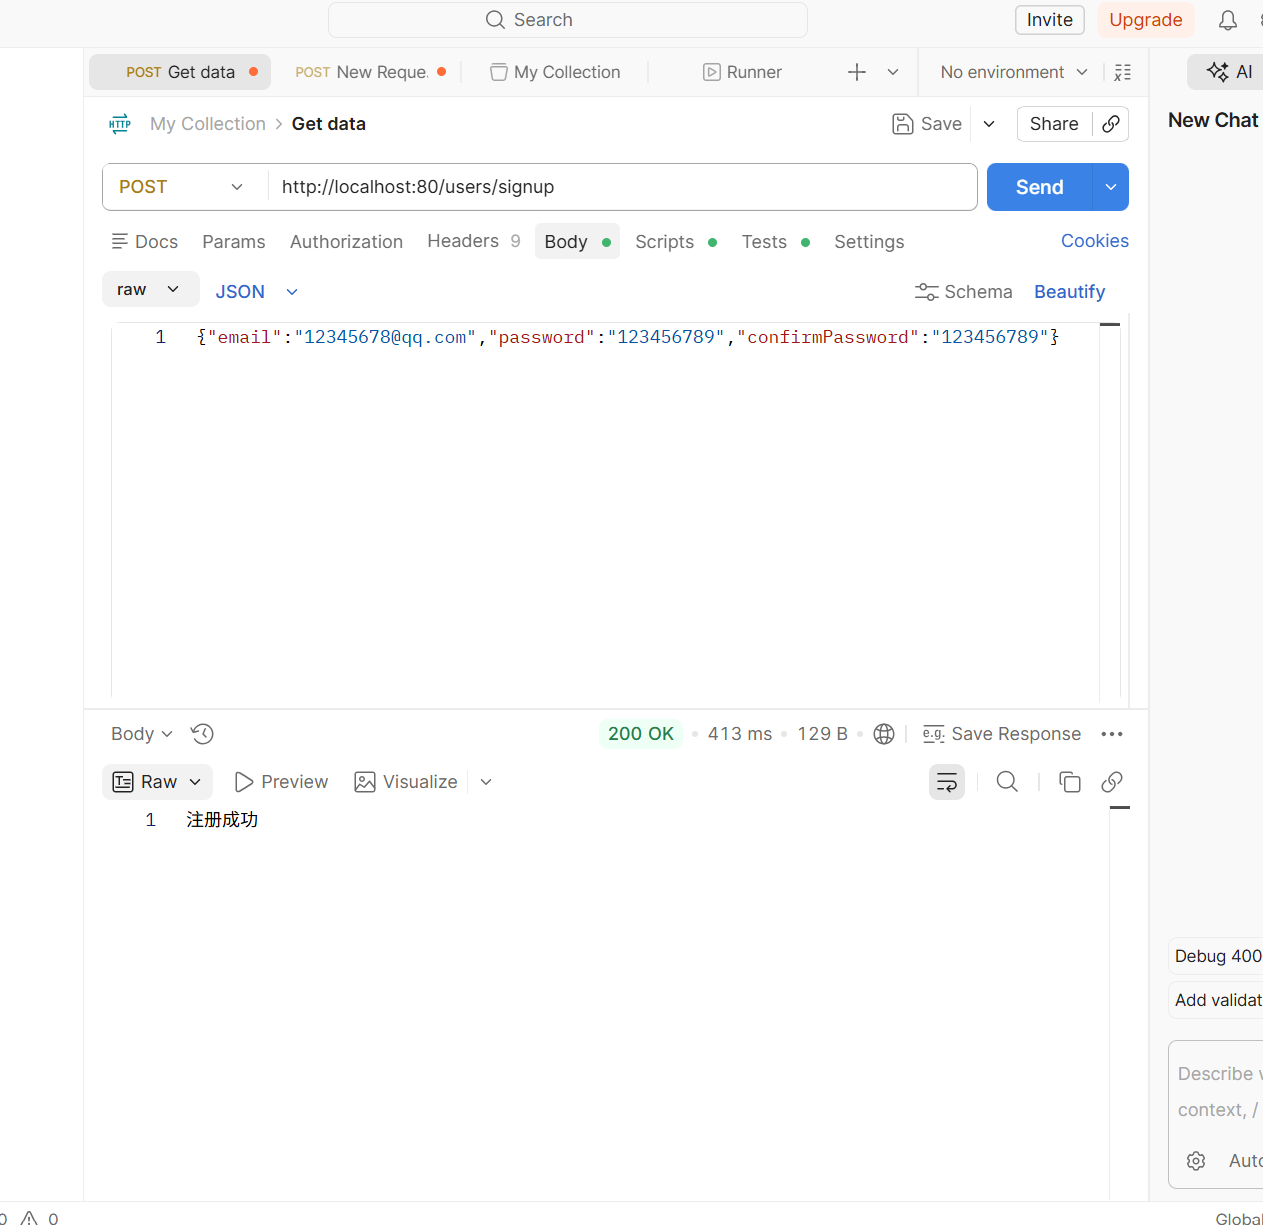This screenshot has height=1225, width=1263.
Task: Open the notifications bell icon
Action: coord(1227,20)
